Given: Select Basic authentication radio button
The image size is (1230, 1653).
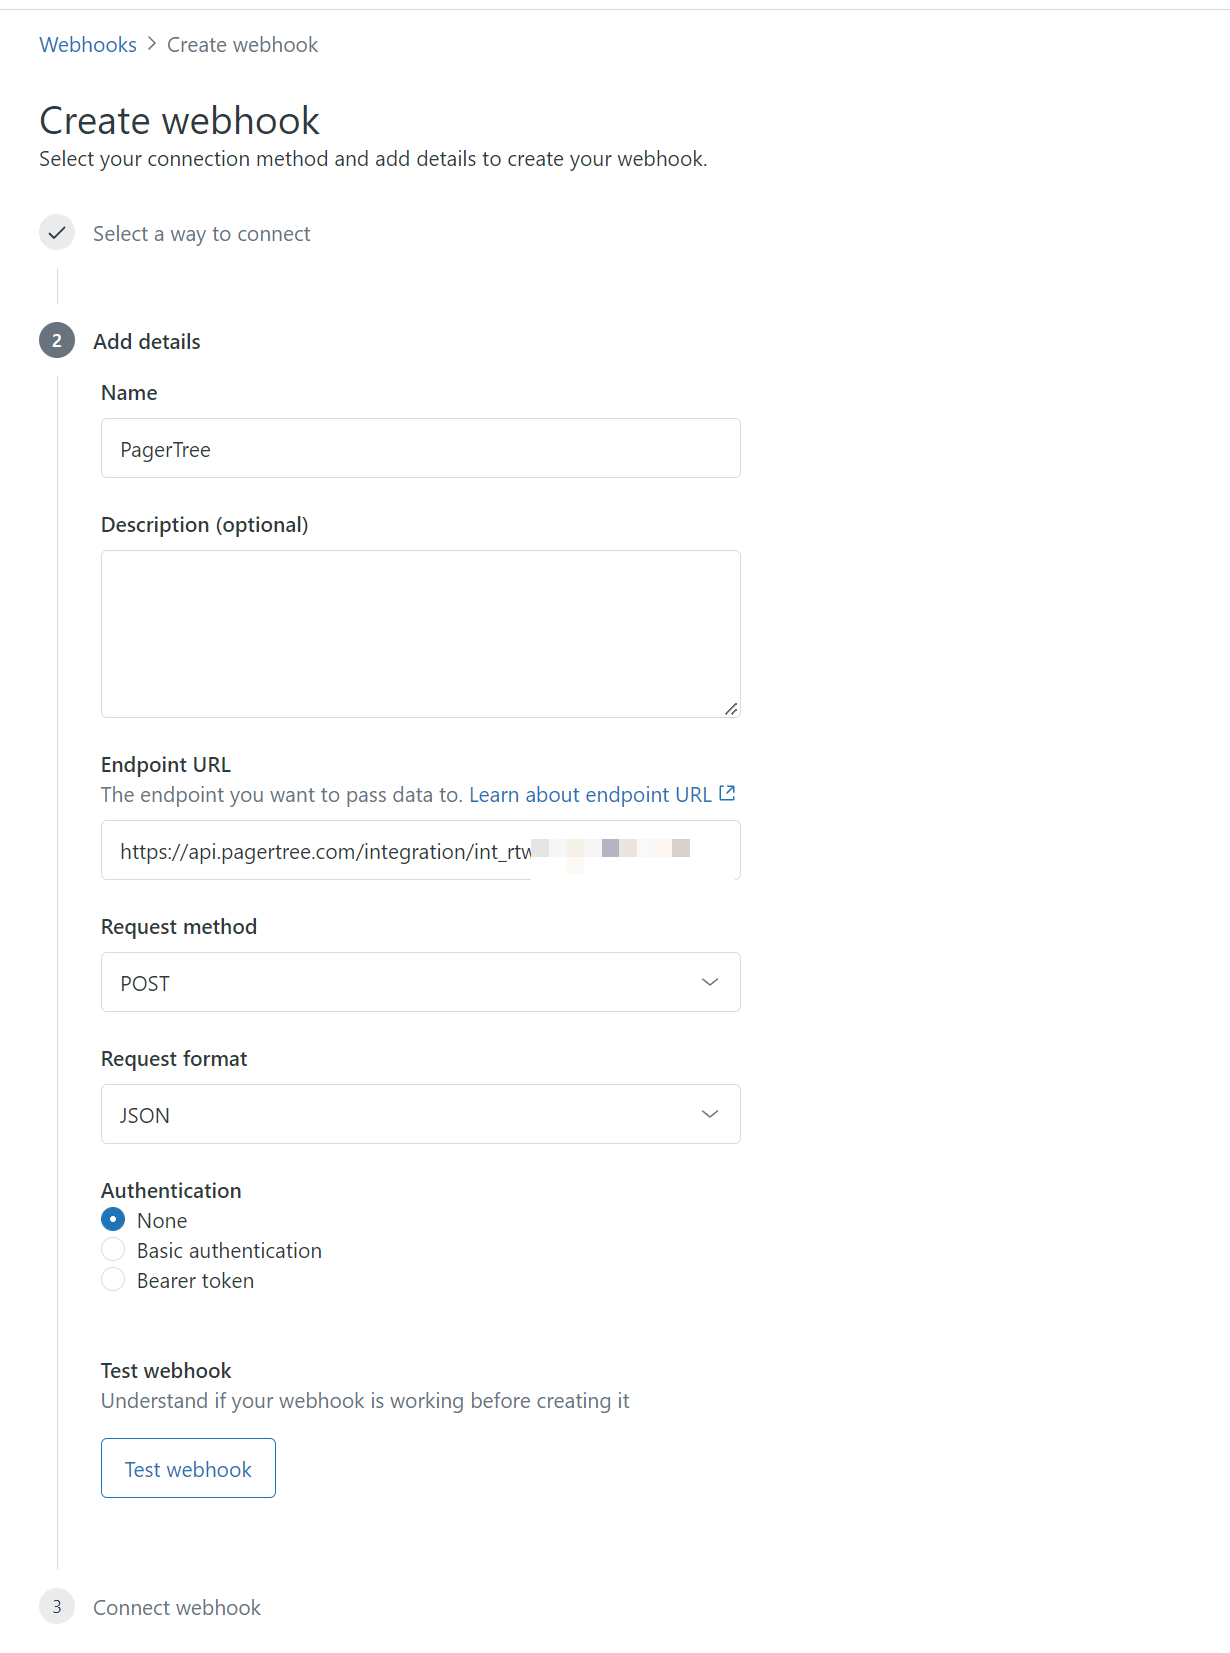Looking at the screenshot, I should (113, 1250).
